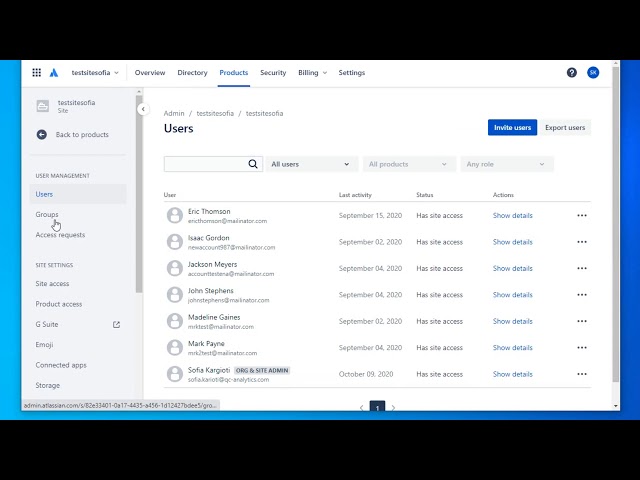Click Sofia Kargioti's avatar icon
Screen dimensions: 640x480
point(175,374)
